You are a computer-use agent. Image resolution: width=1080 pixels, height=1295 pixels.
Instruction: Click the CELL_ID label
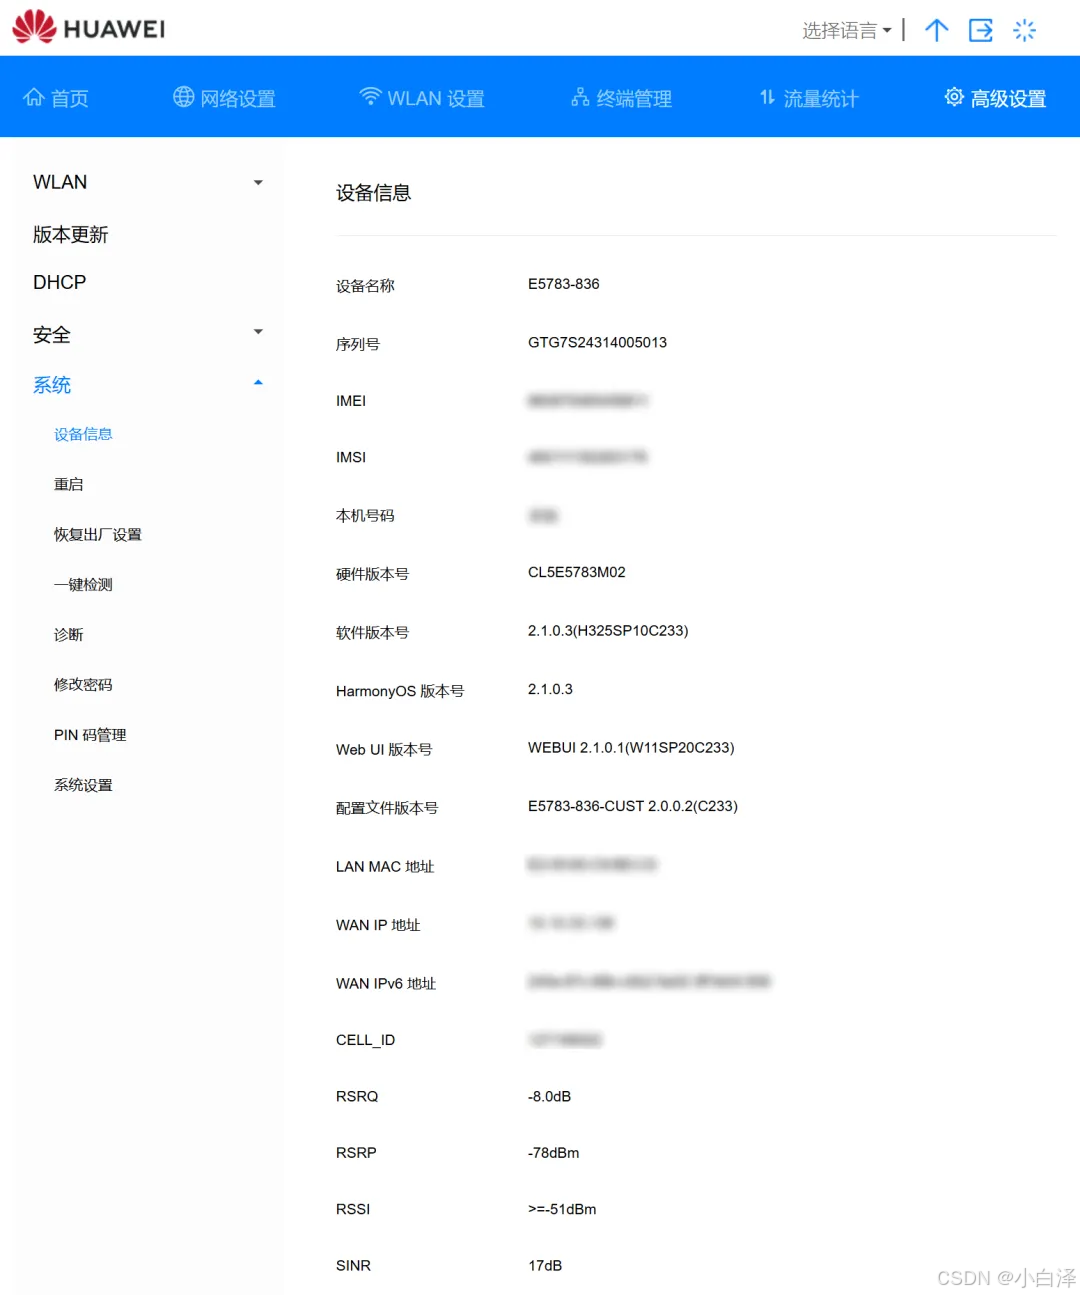pyautogui.click(x=365, y=1040)
